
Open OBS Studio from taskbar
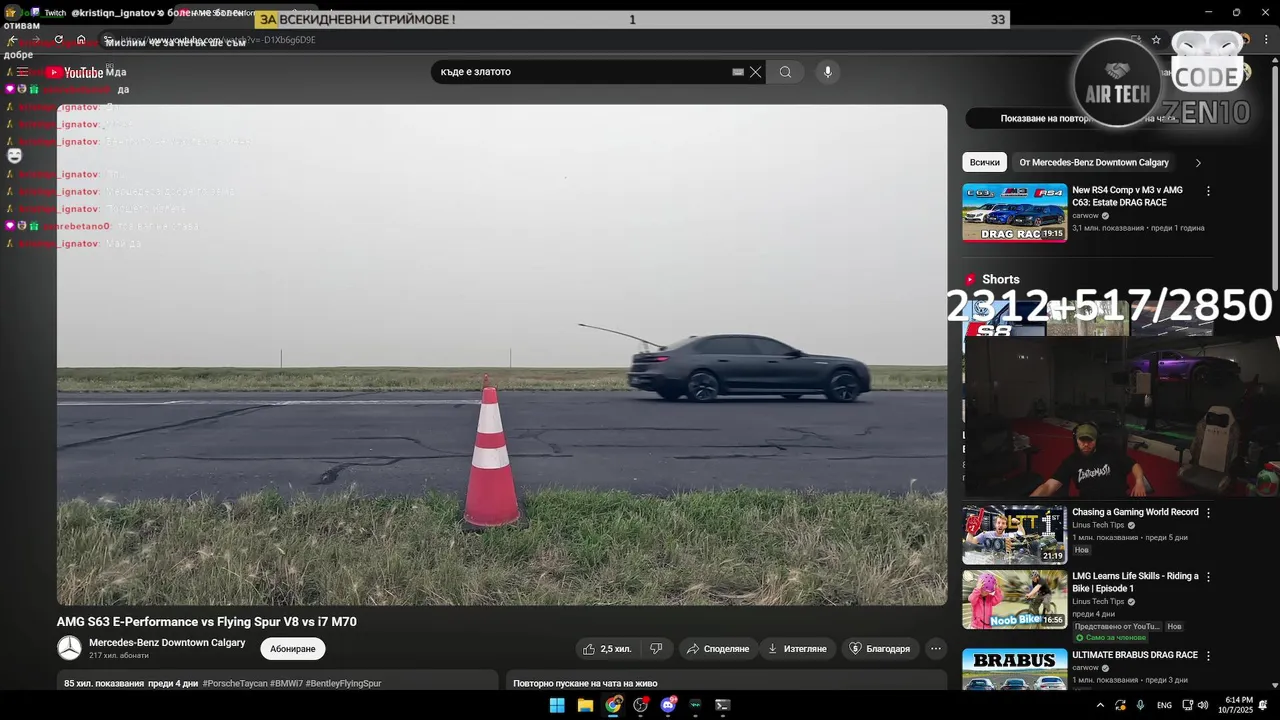[x=641, y=705]
